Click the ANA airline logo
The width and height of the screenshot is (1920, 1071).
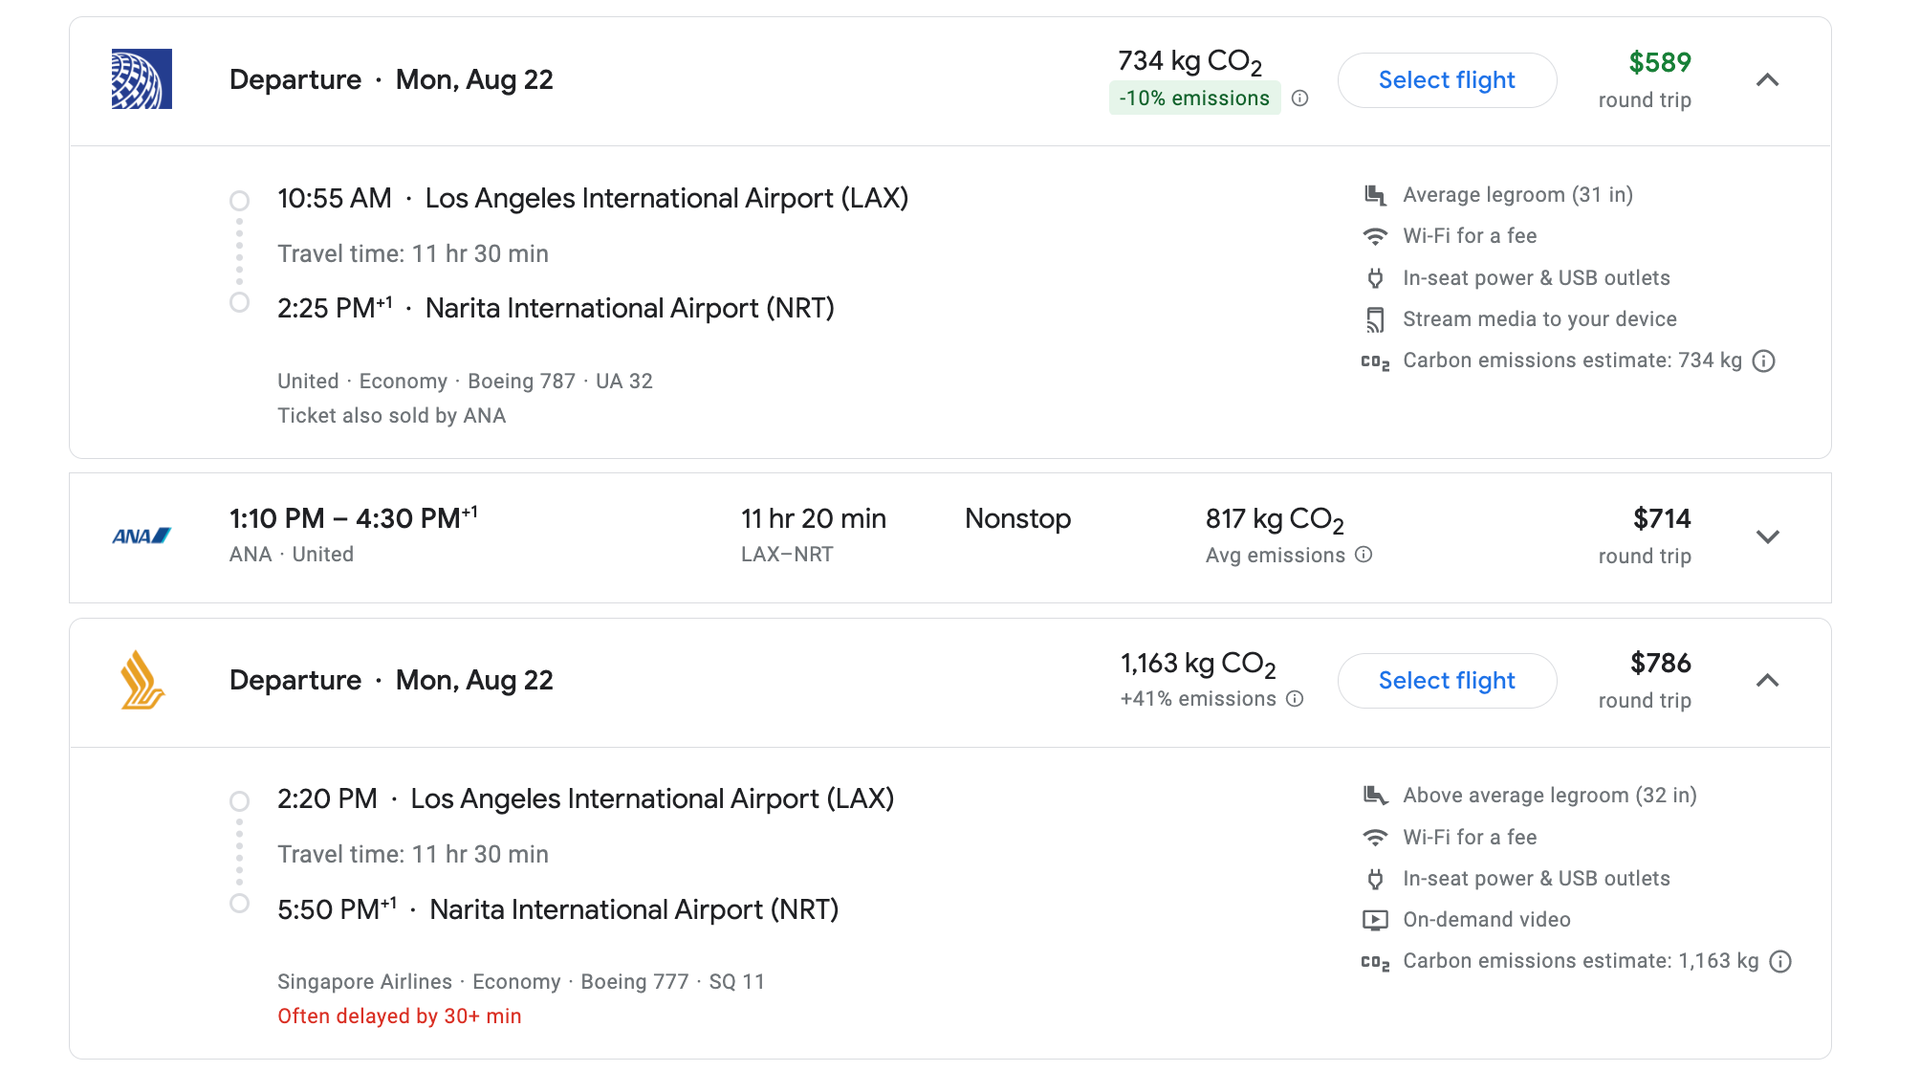pyautogui.click(x=141, y=535)
